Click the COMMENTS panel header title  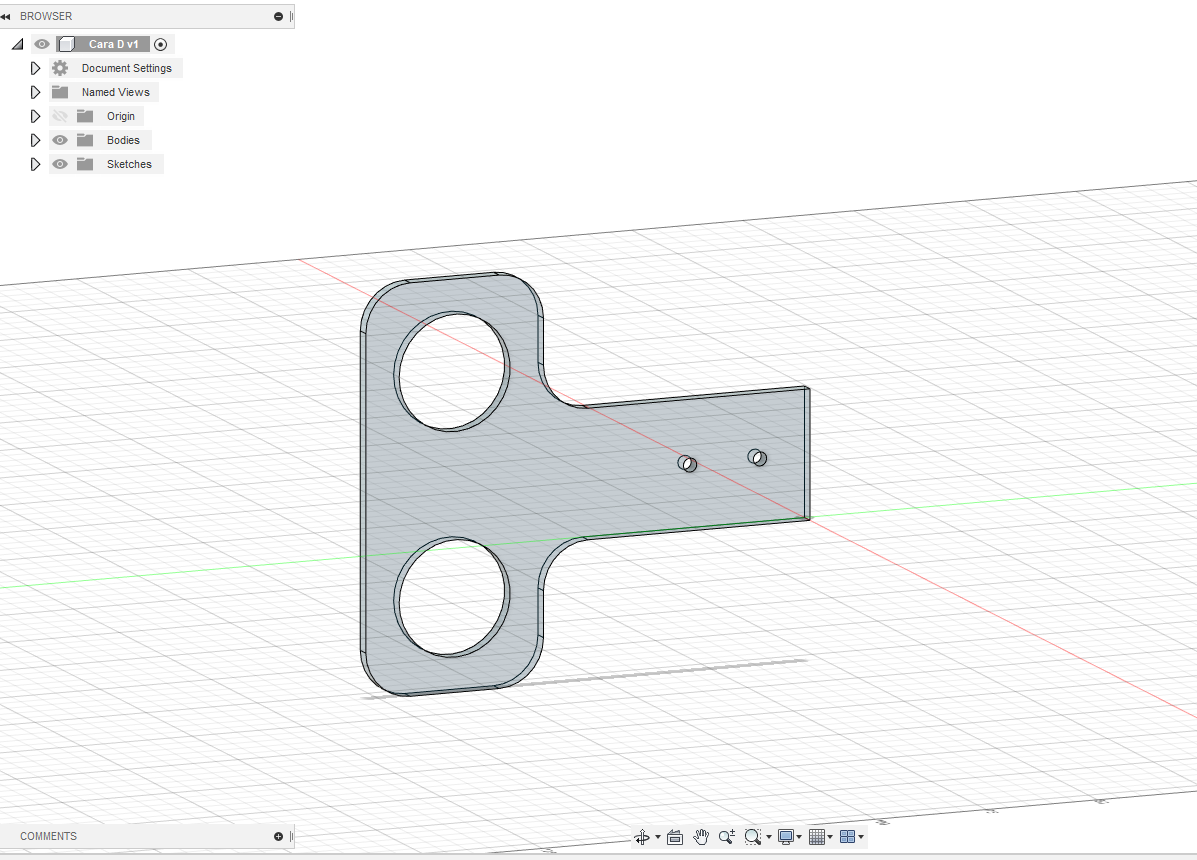point(48,836)
